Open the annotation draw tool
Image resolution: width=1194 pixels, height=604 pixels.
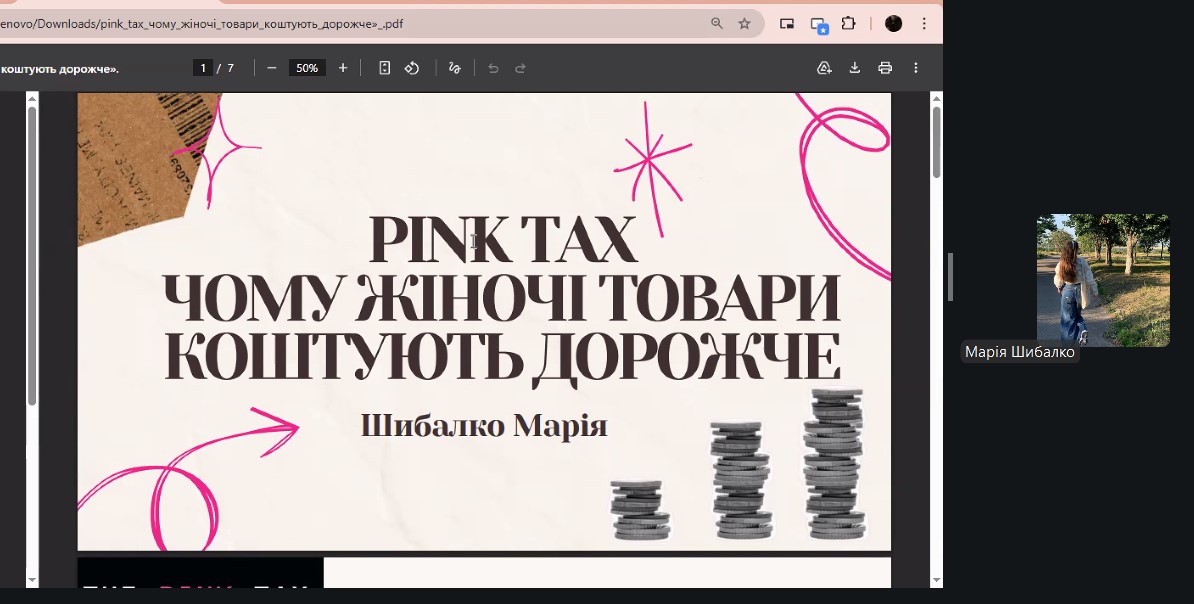[455, 68]
